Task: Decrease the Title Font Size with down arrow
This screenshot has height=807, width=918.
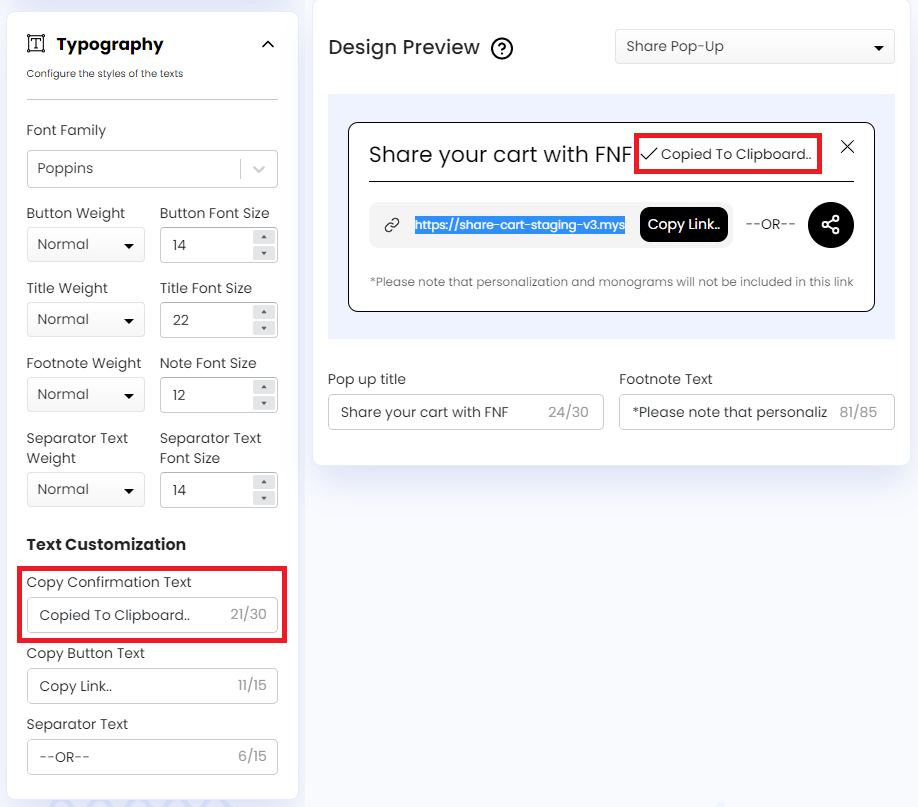Action: click(264, 328)
